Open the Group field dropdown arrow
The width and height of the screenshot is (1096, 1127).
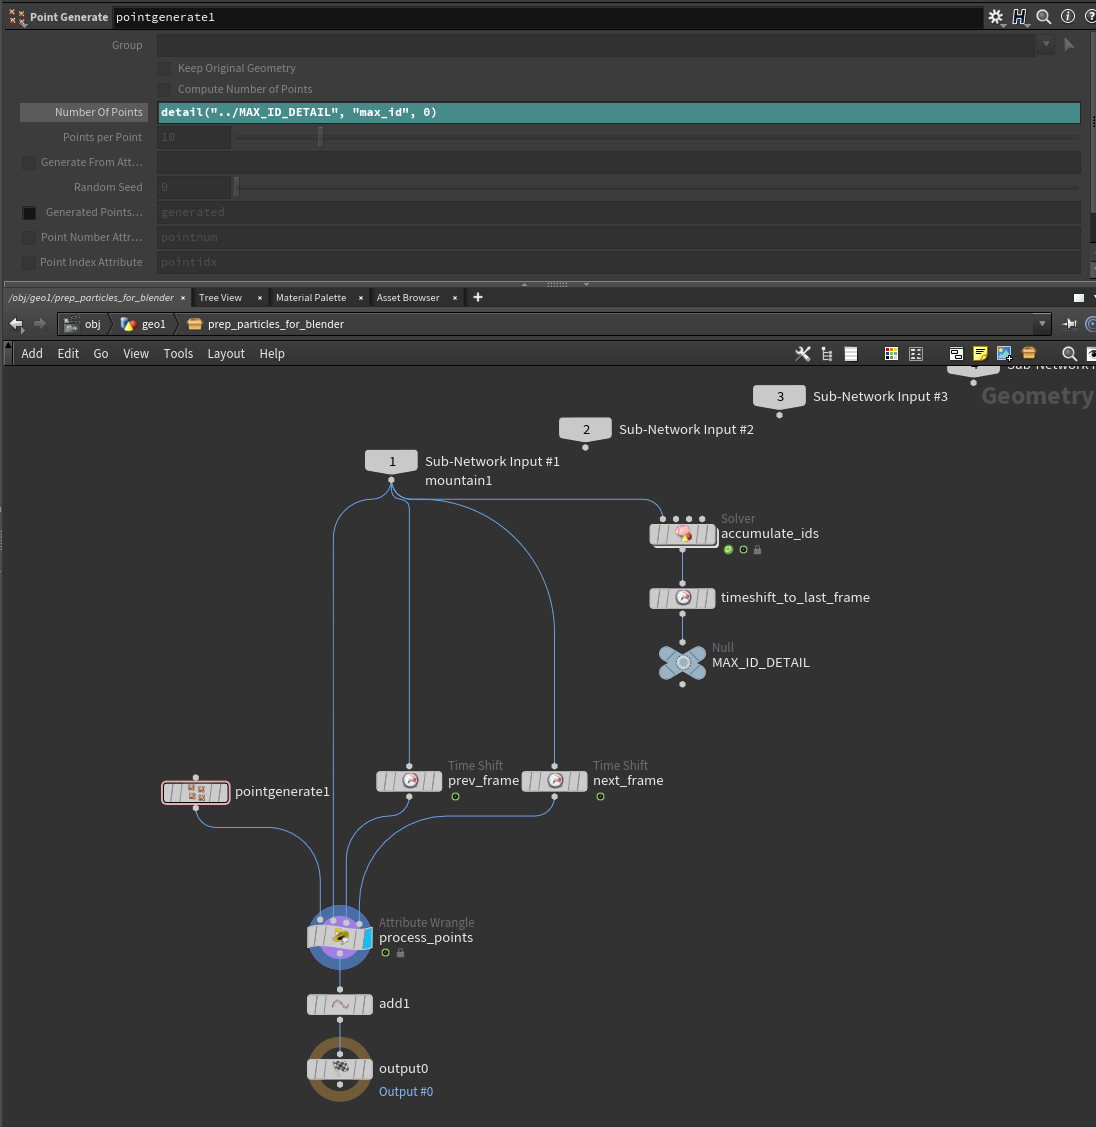1046,45
